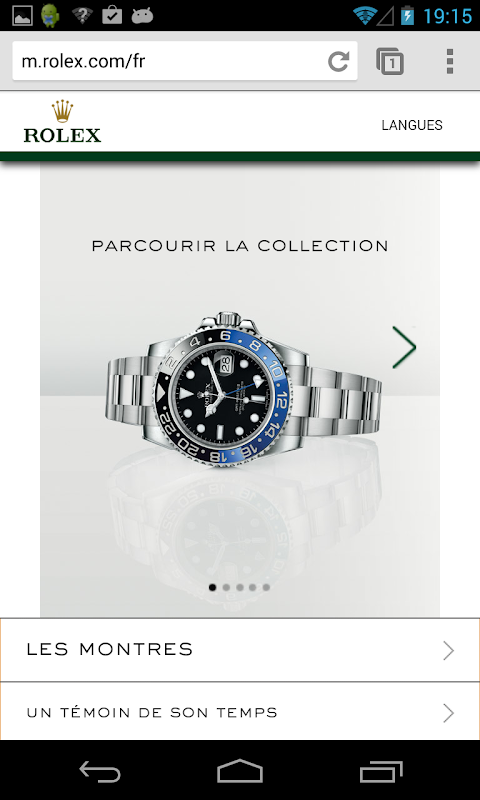This screenshot has width=480, height=800.
Task: Select the first carousel page dot
Action: [213, 587]
